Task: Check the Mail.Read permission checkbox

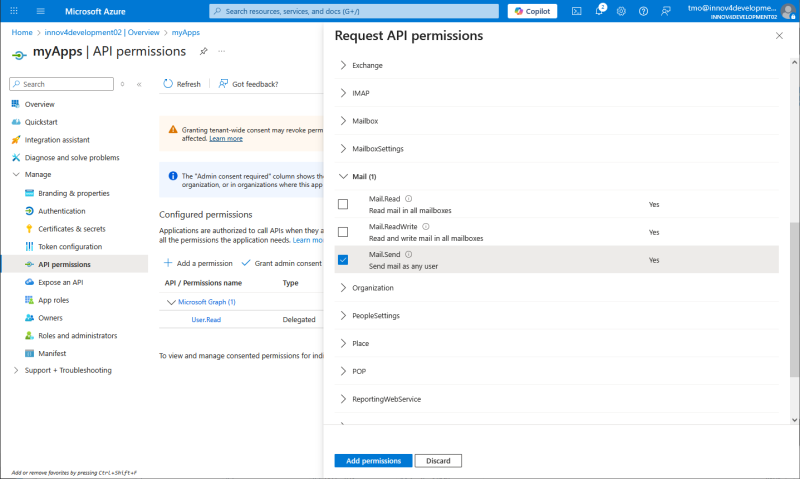Action: tap(343, 204)
